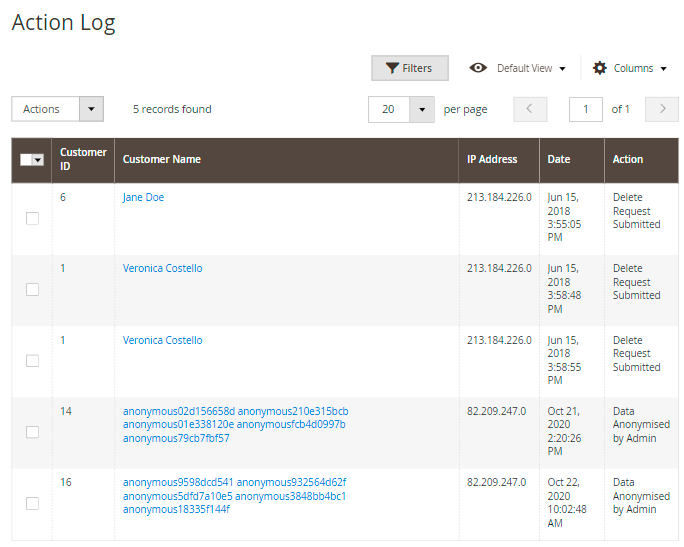Image resolution: width=684 pixels, height=547 pixels.
Task: Open the anonymous02d156658d customer link
Action: 178,411
